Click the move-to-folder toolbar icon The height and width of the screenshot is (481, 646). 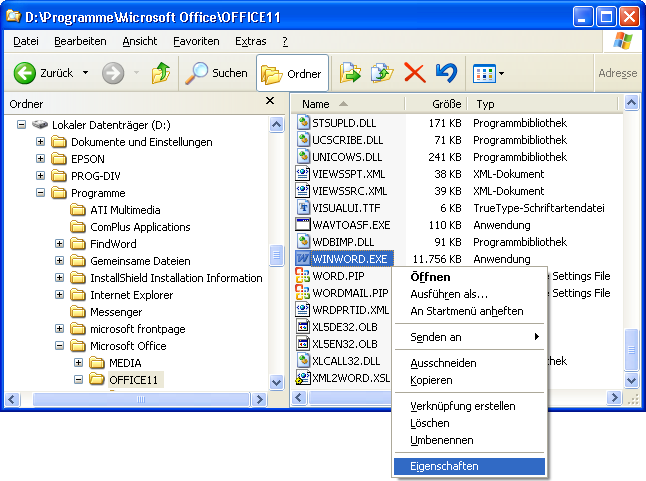coord(350,73)
